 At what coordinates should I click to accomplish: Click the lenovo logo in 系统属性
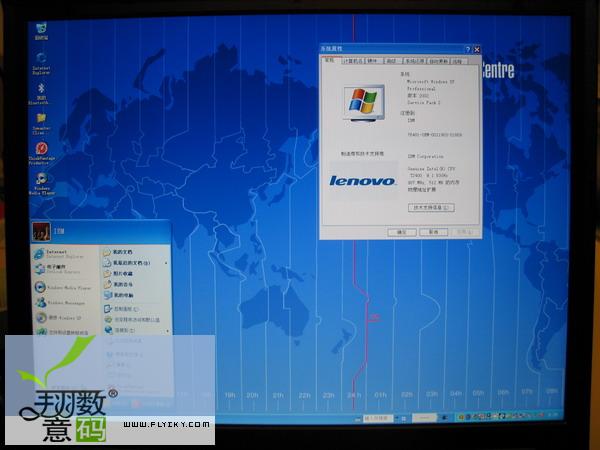(x=362, y=181)
